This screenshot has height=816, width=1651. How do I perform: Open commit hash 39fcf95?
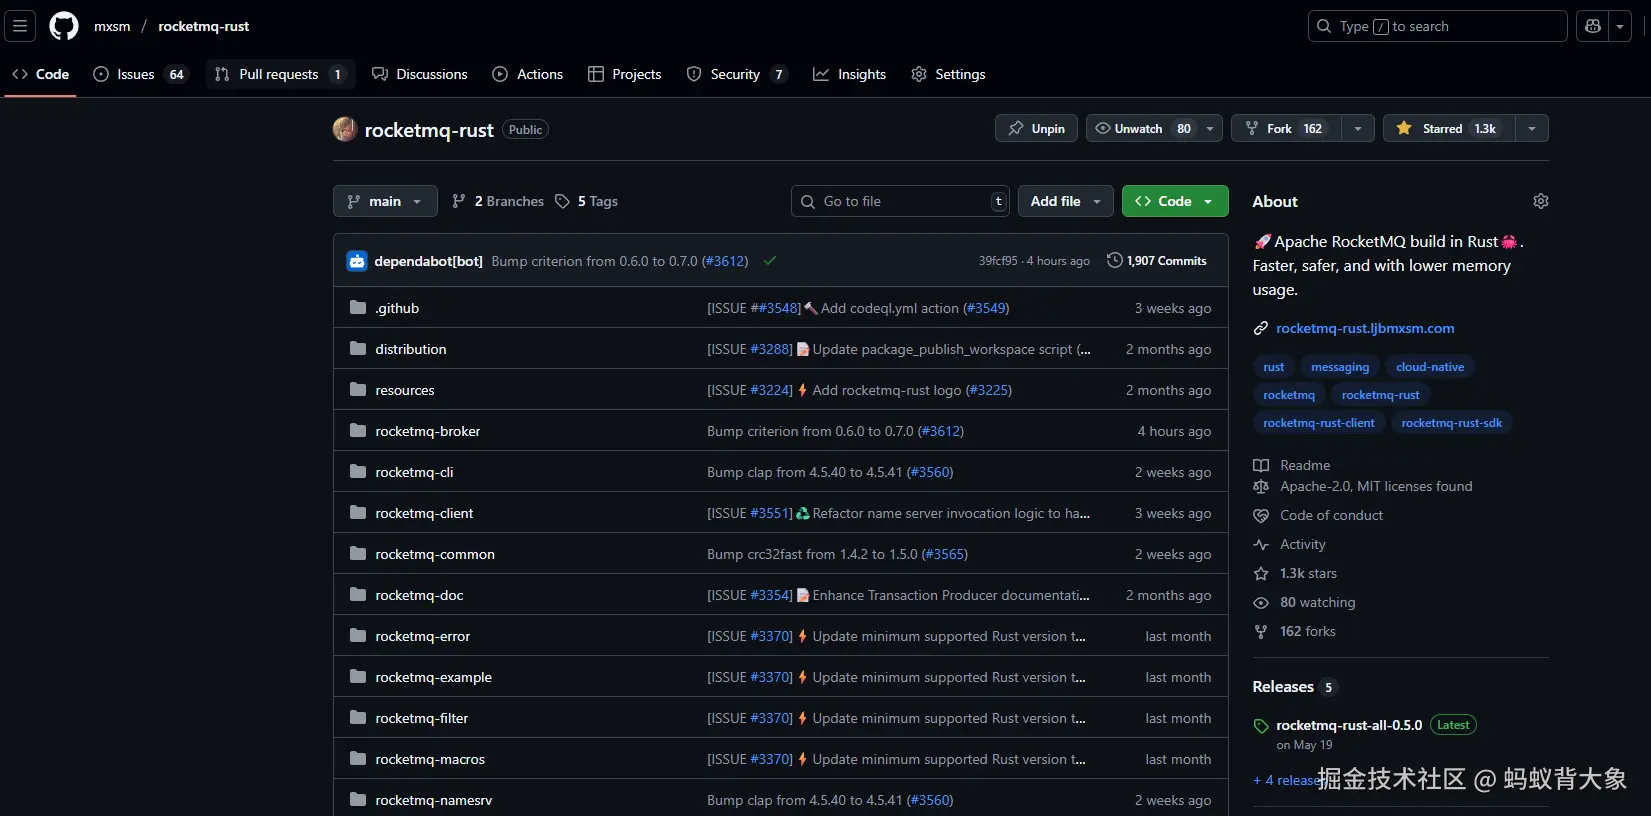click(998, 261)
